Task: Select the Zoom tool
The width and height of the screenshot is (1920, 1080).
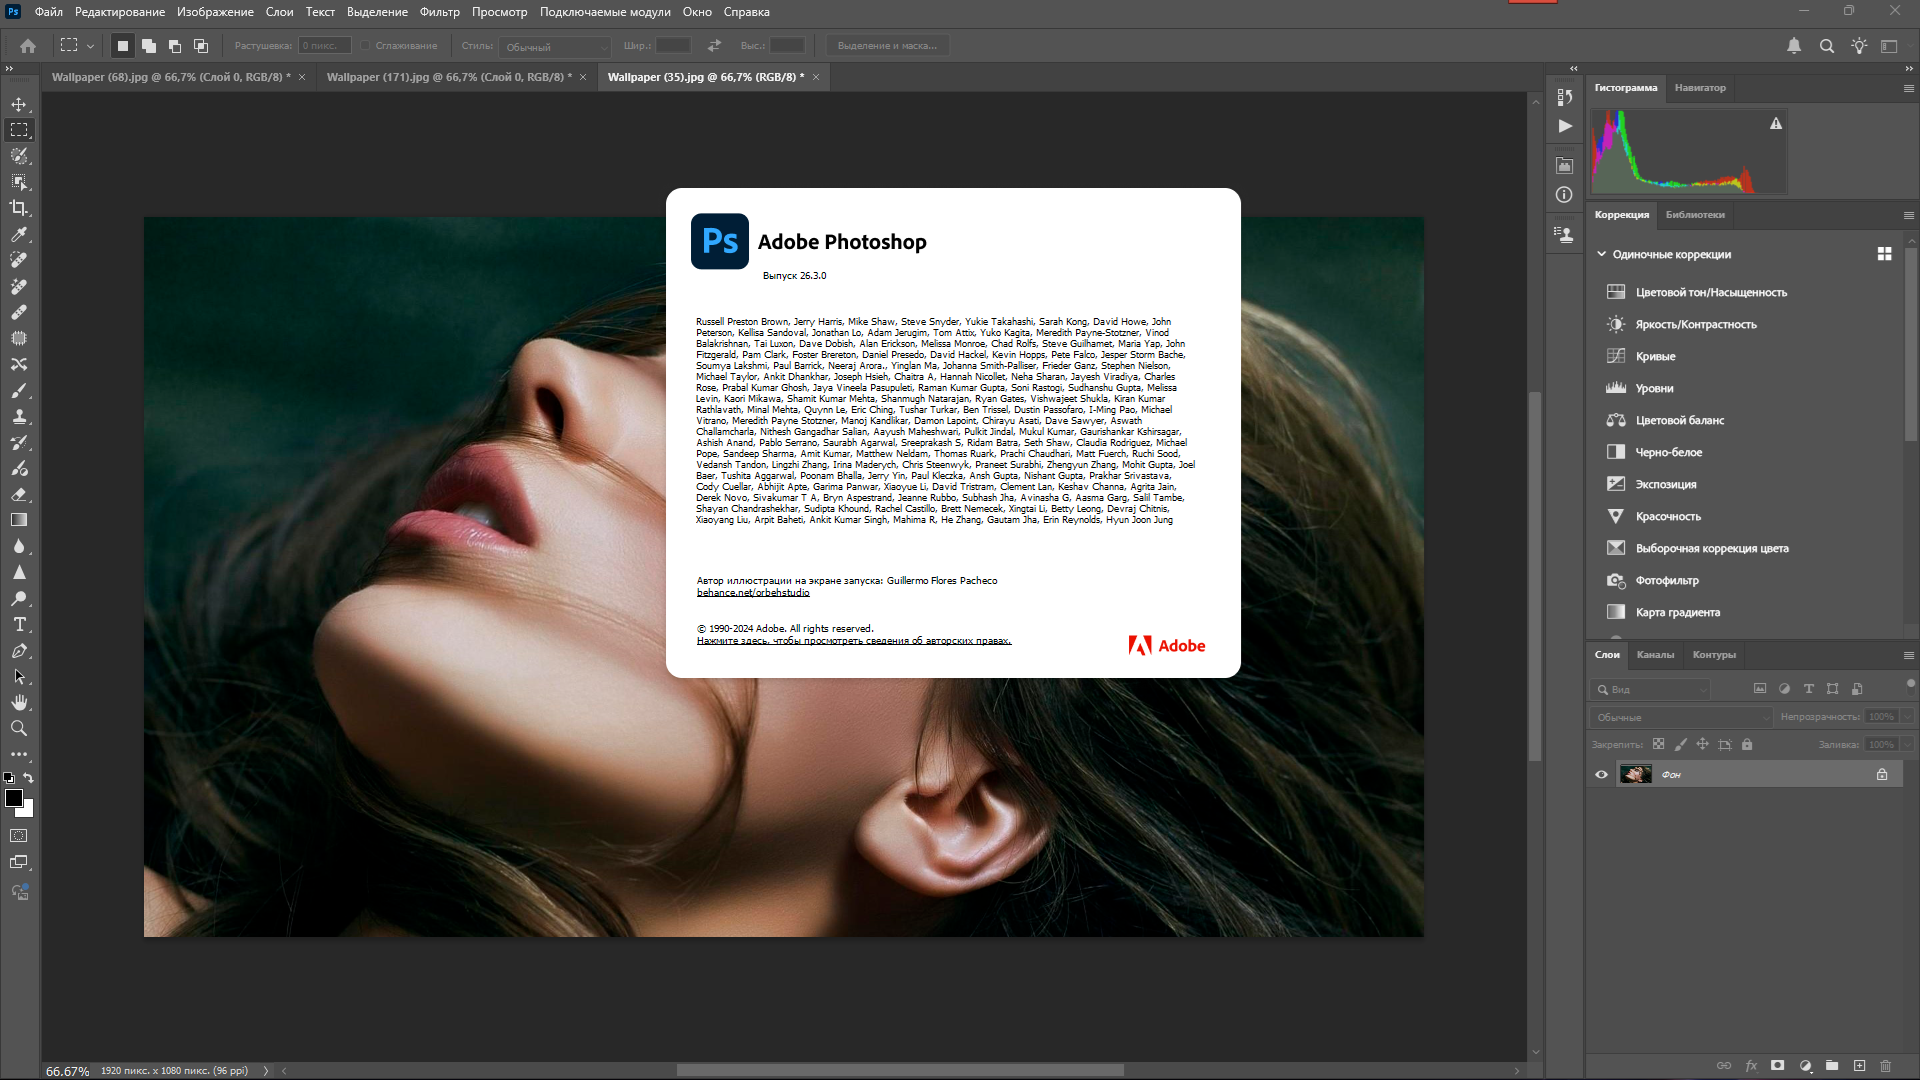Action: pyautogui.click(x=19, y=729)
